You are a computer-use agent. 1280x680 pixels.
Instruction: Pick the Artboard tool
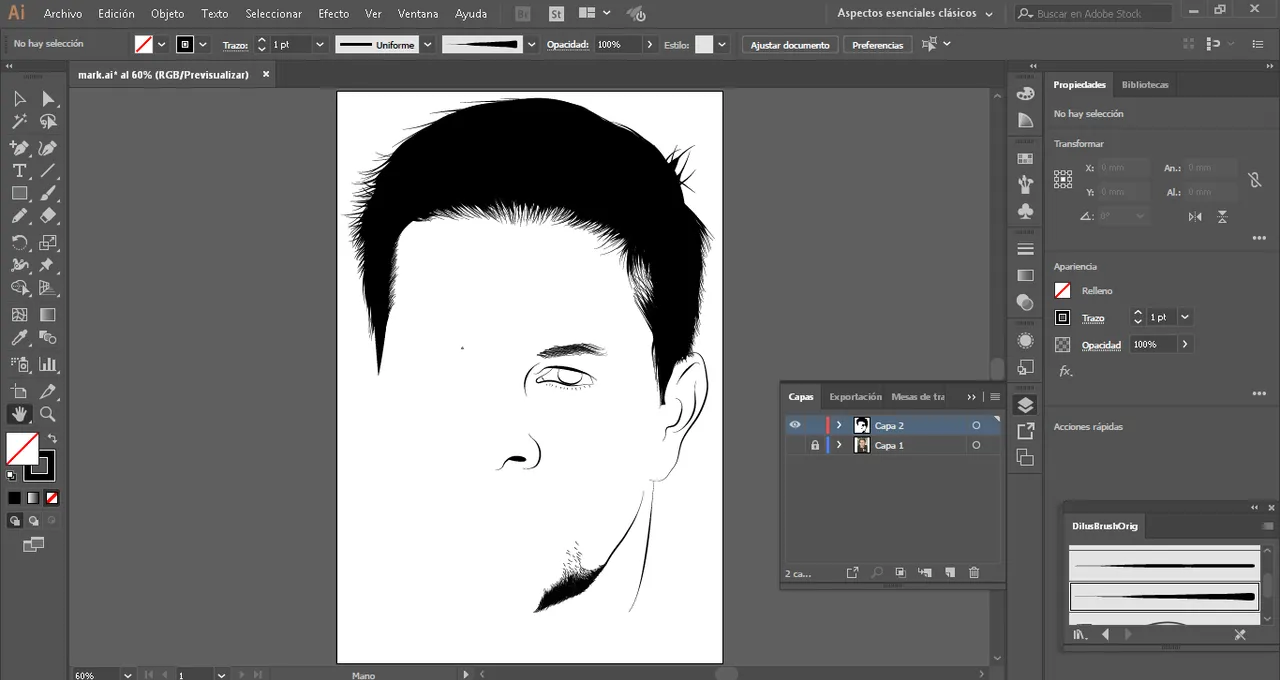click(19, 391)
